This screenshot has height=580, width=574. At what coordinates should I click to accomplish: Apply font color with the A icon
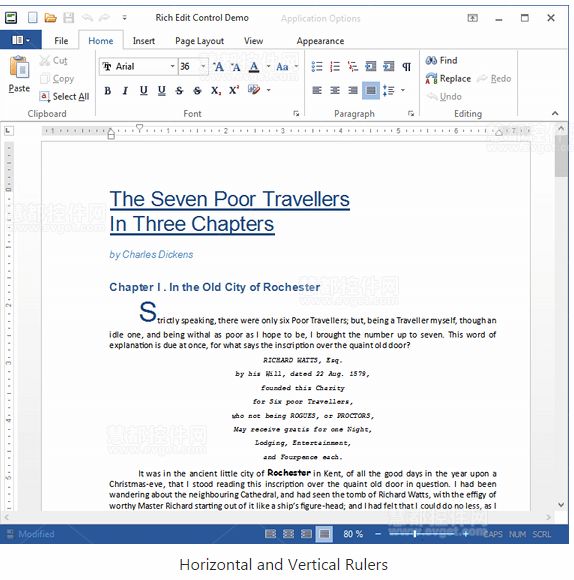(x=254, y=67)
